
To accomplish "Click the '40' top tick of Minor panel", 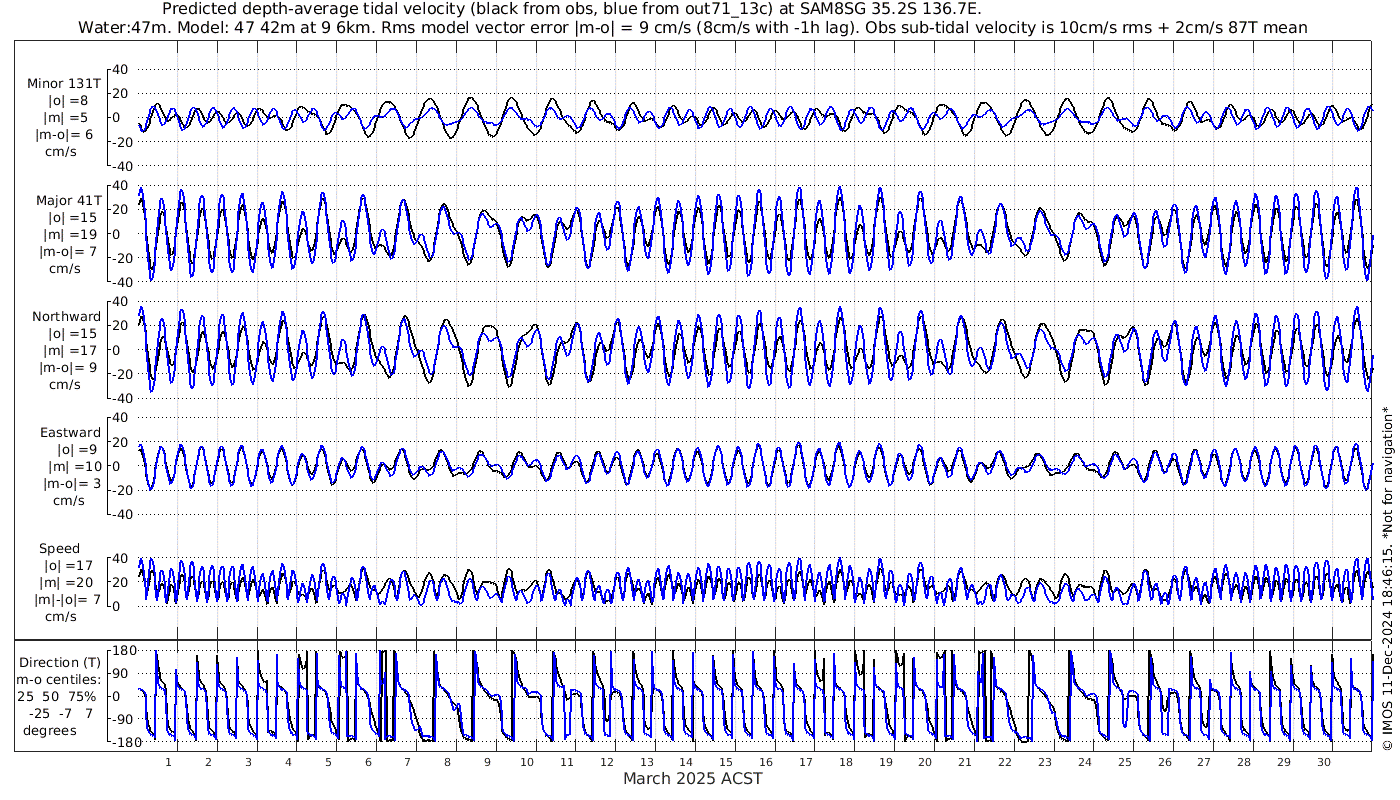I will click(x=121, y=69).
